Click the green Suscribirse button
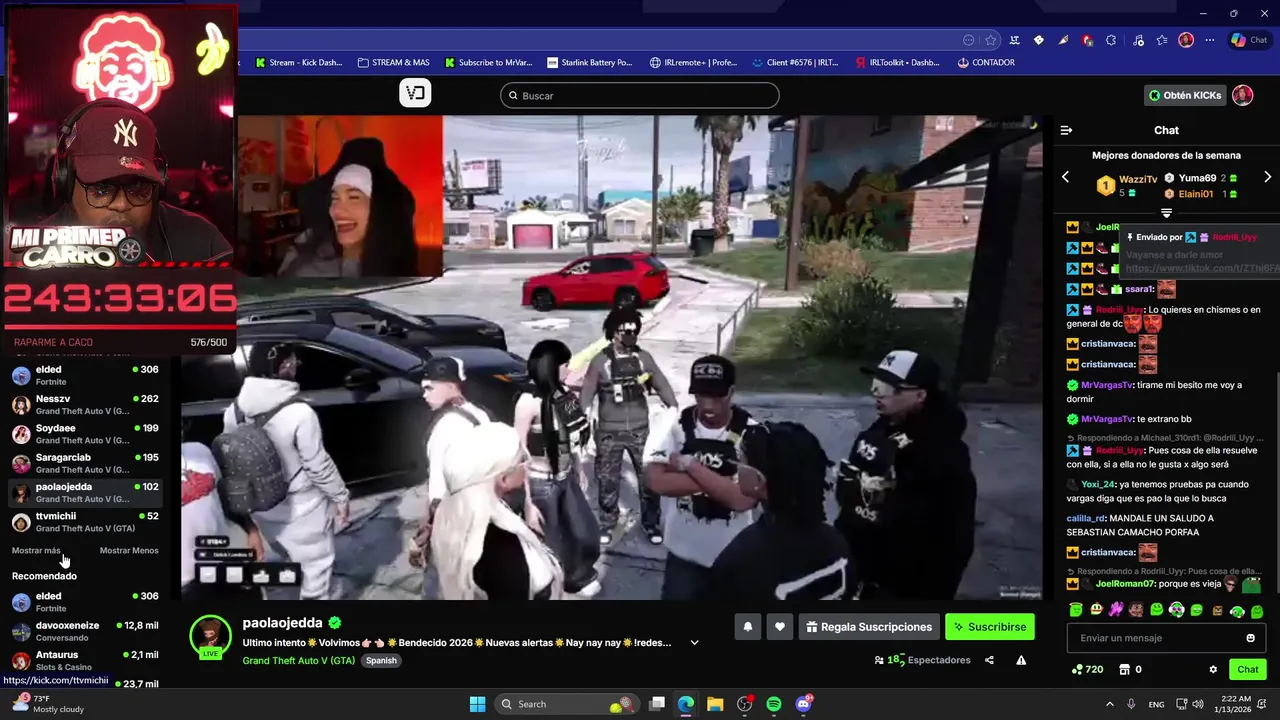Viewport: 1280px width, 720px height. pyautogui.click(x=990, y=627)
